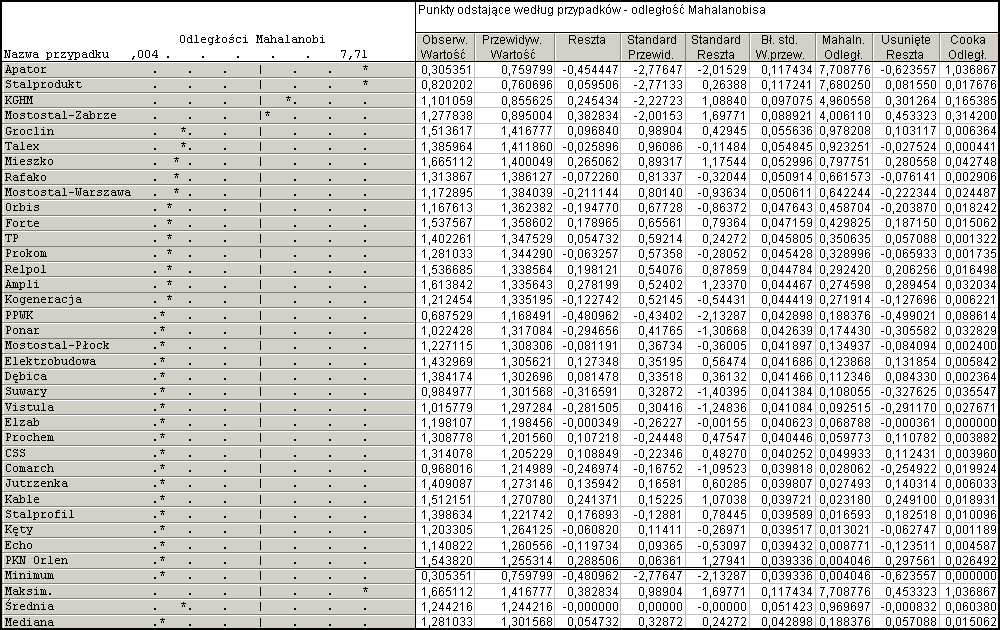
Task: Select the 'Apator' case name
Action: click(x=26, y=70)
